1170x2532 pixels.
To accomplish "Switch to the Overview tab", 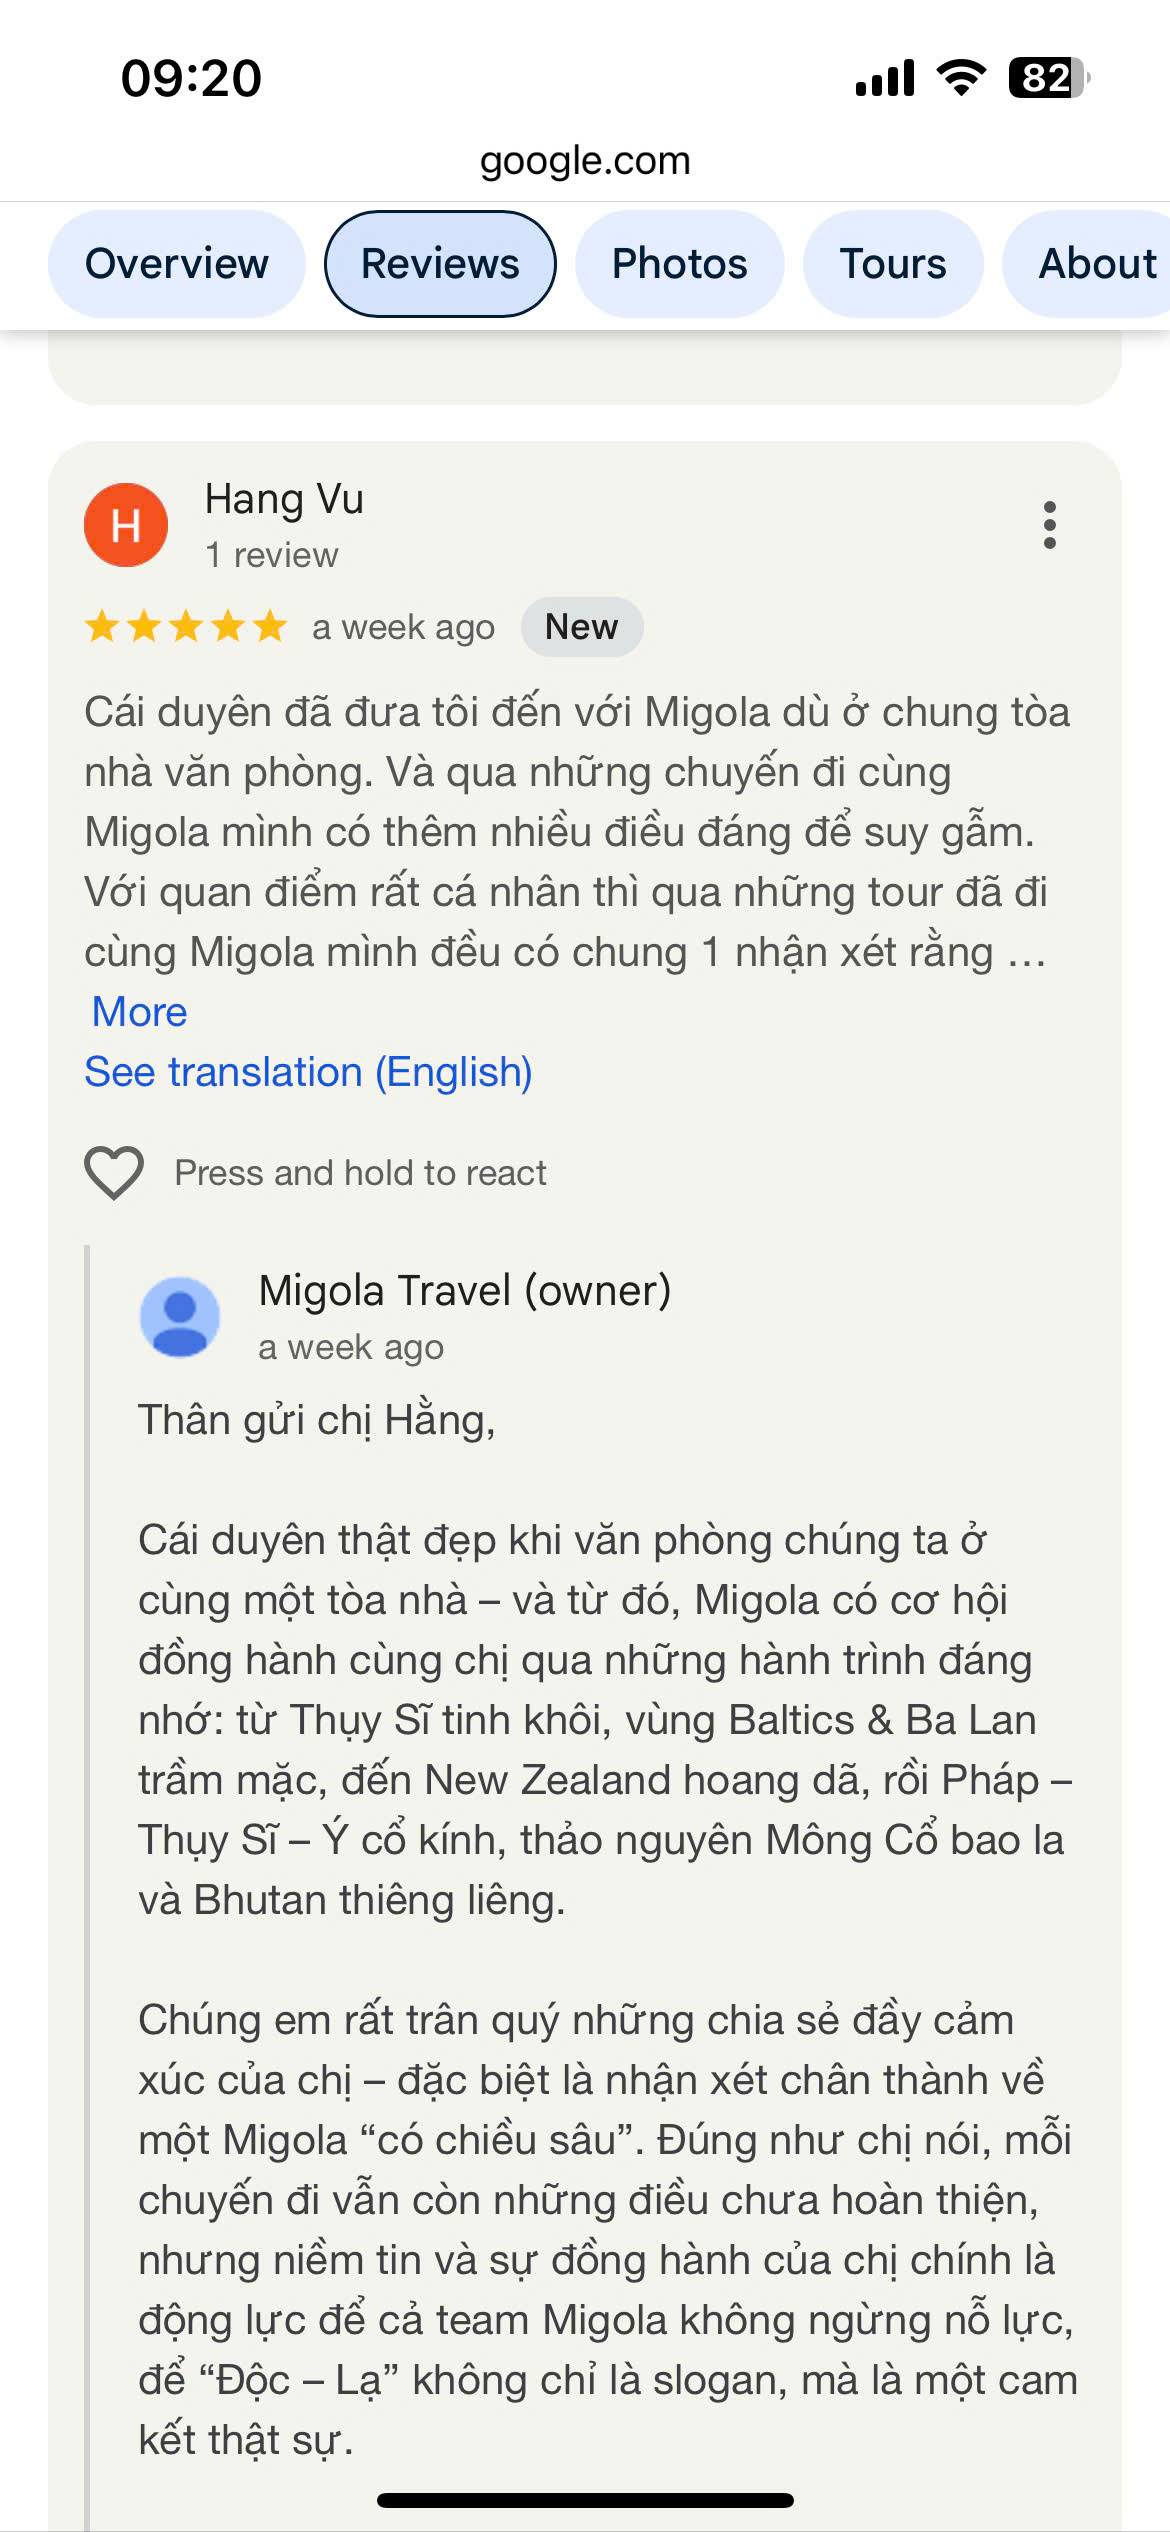I will point(177,264).
